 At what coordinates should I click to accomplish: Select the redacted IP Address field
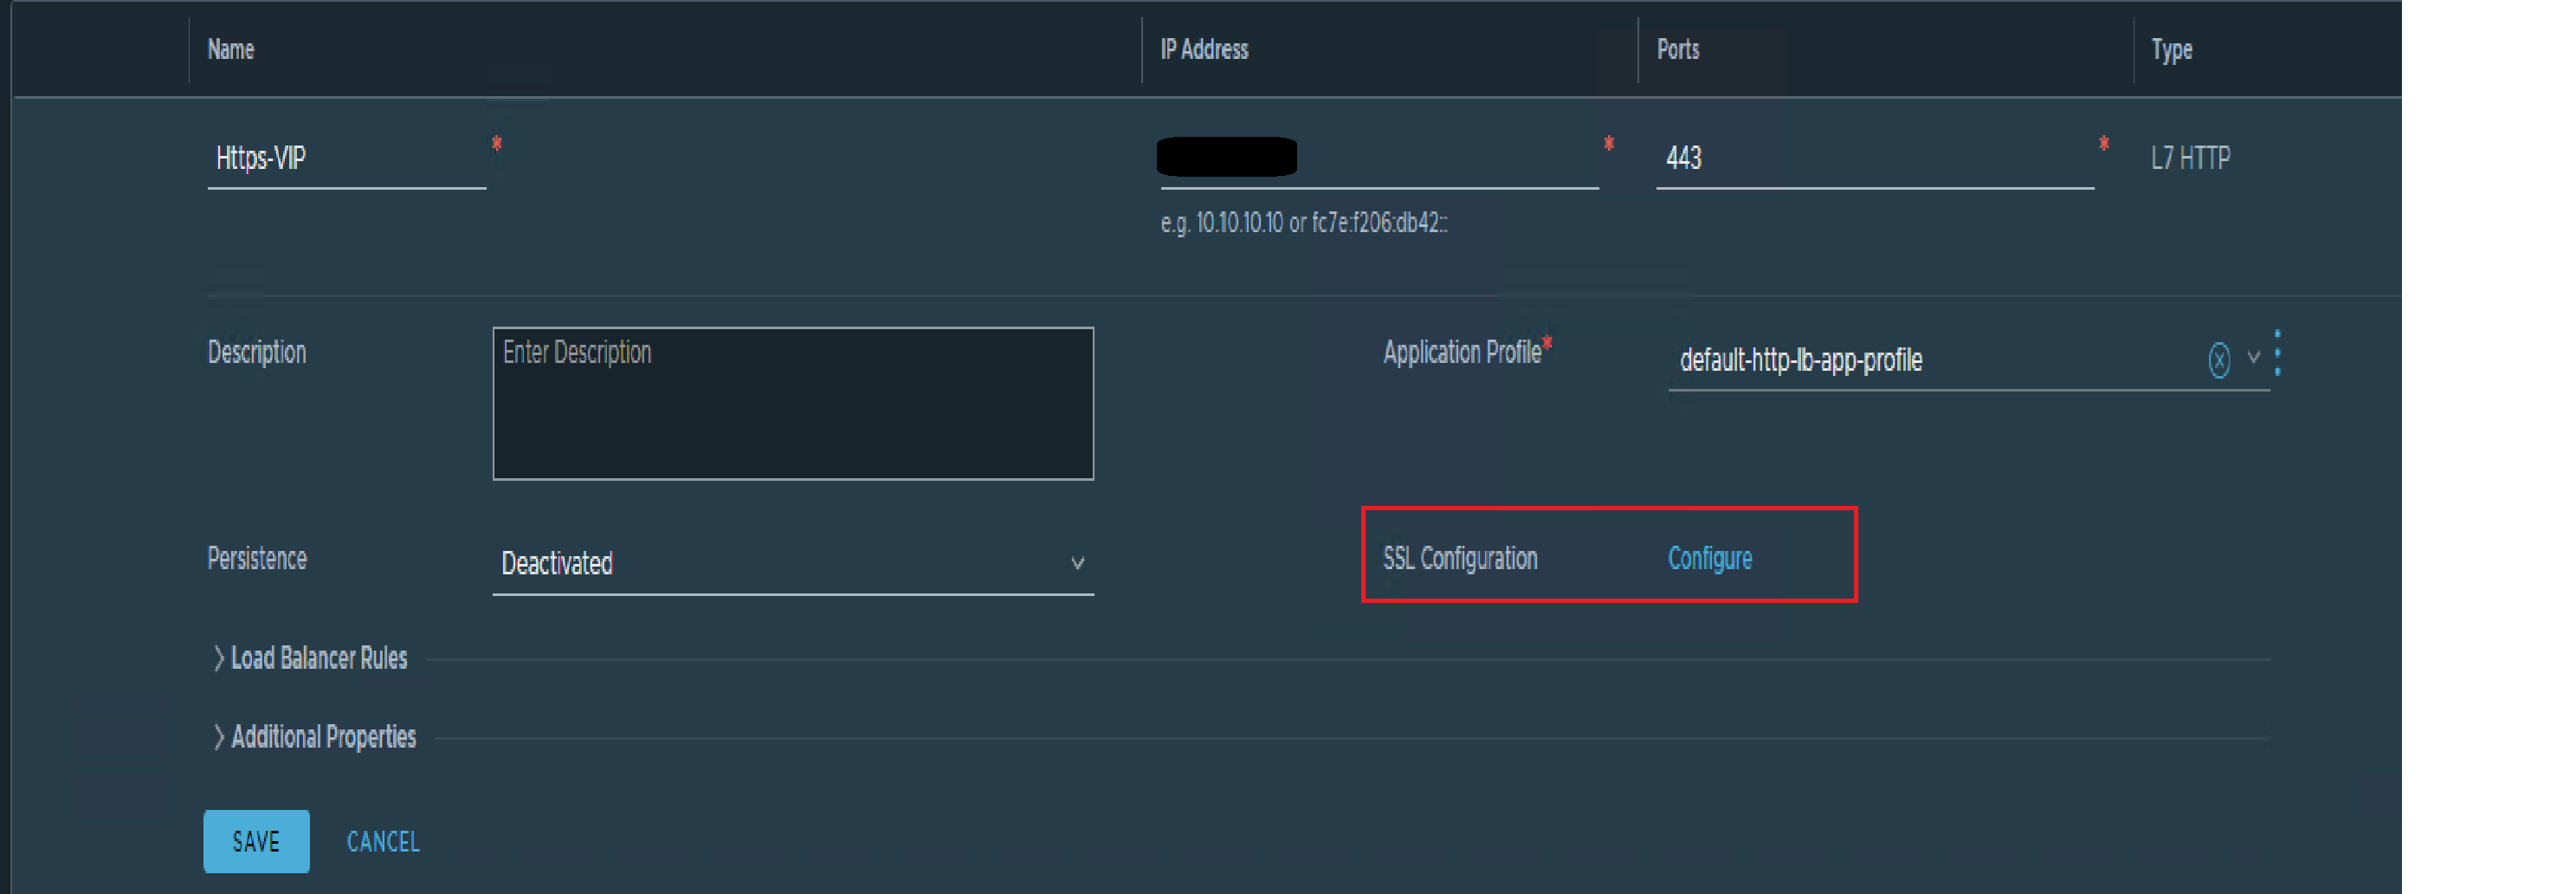[x=1379, y=158]
